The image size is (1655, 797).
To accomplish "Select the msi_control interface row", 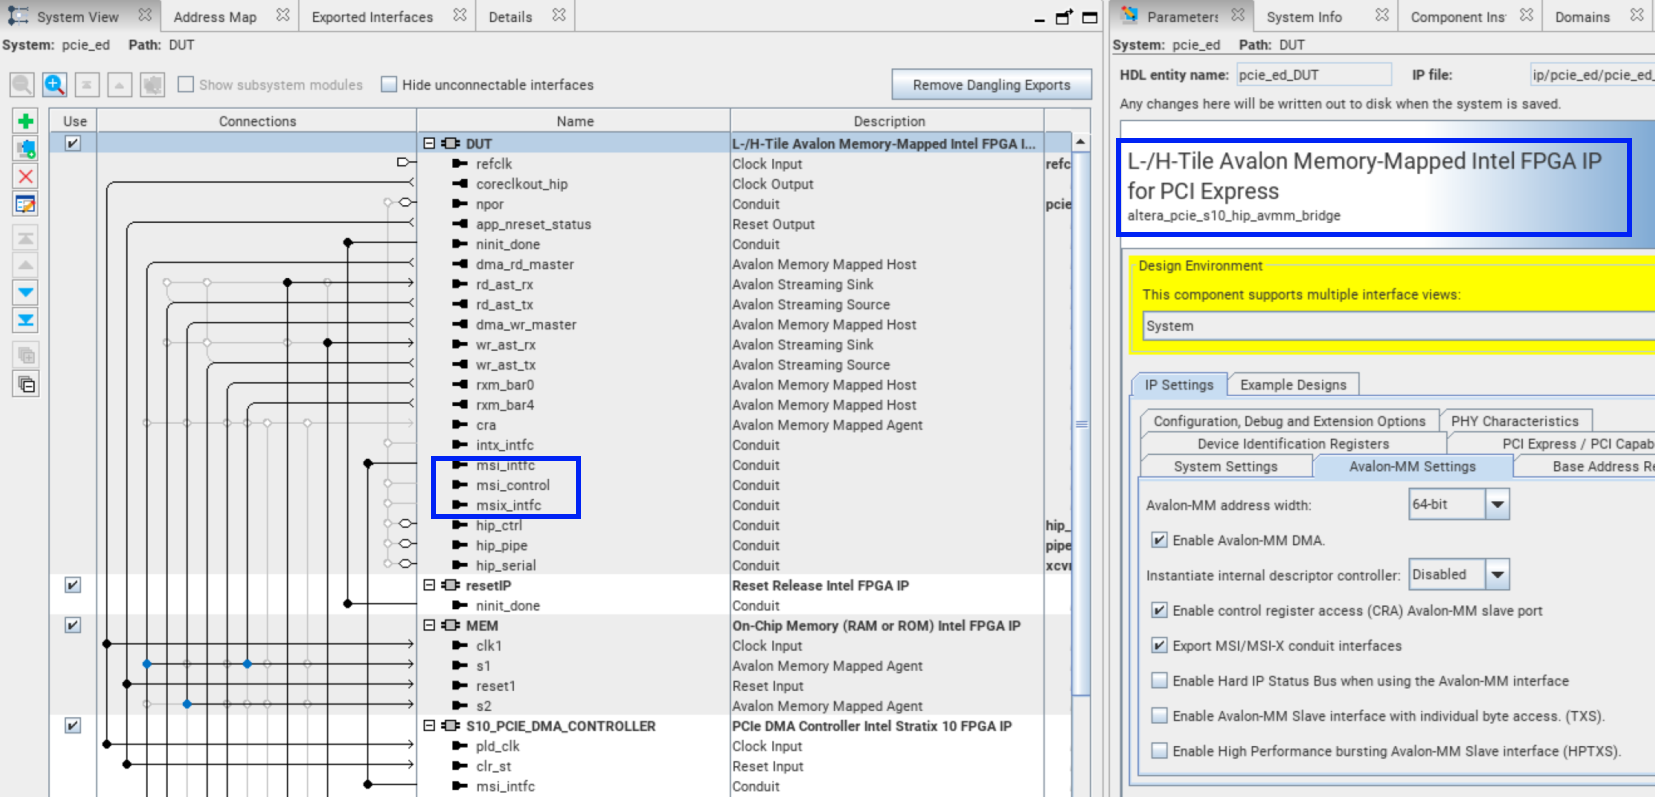I will point(513,485).
